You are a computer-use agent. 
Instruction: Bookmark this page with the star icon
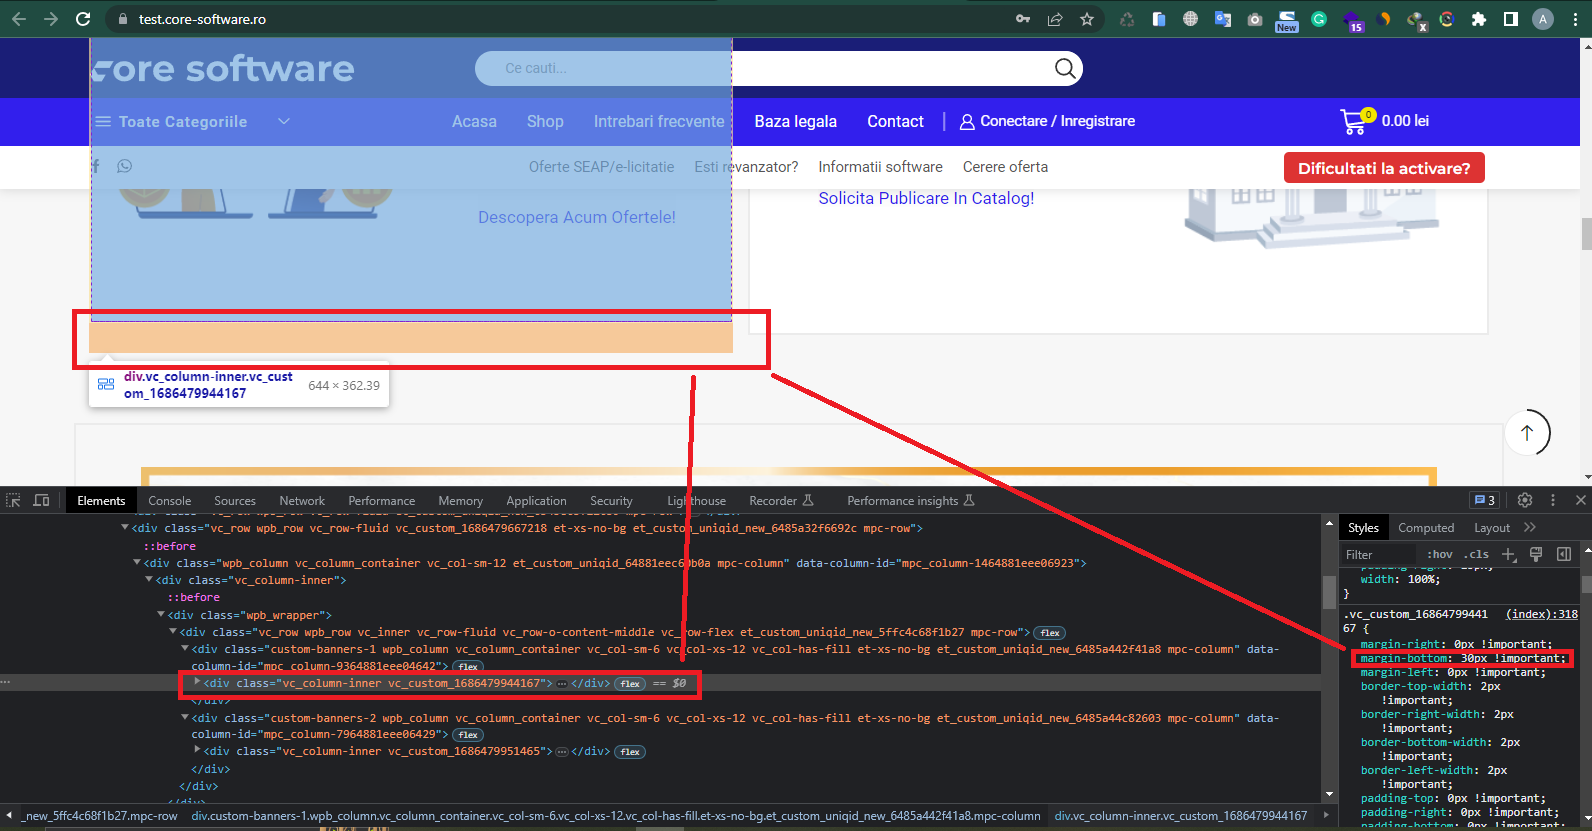coord(1087,19)
